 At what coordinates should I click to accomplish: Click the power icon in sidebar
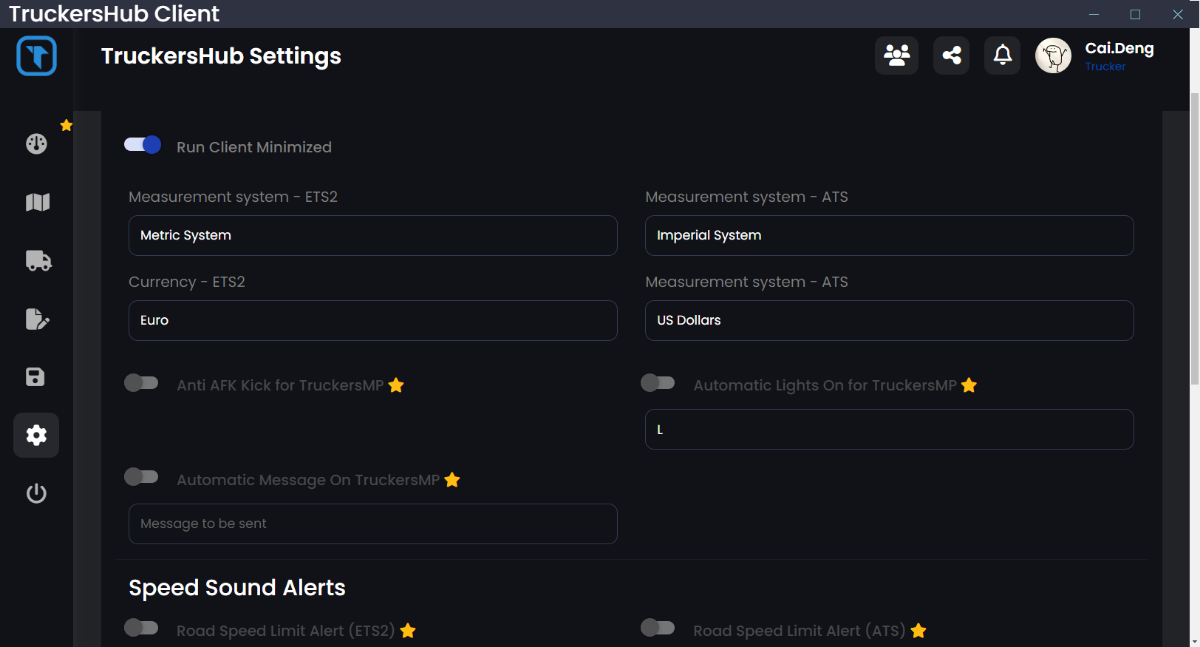point(36,493)
